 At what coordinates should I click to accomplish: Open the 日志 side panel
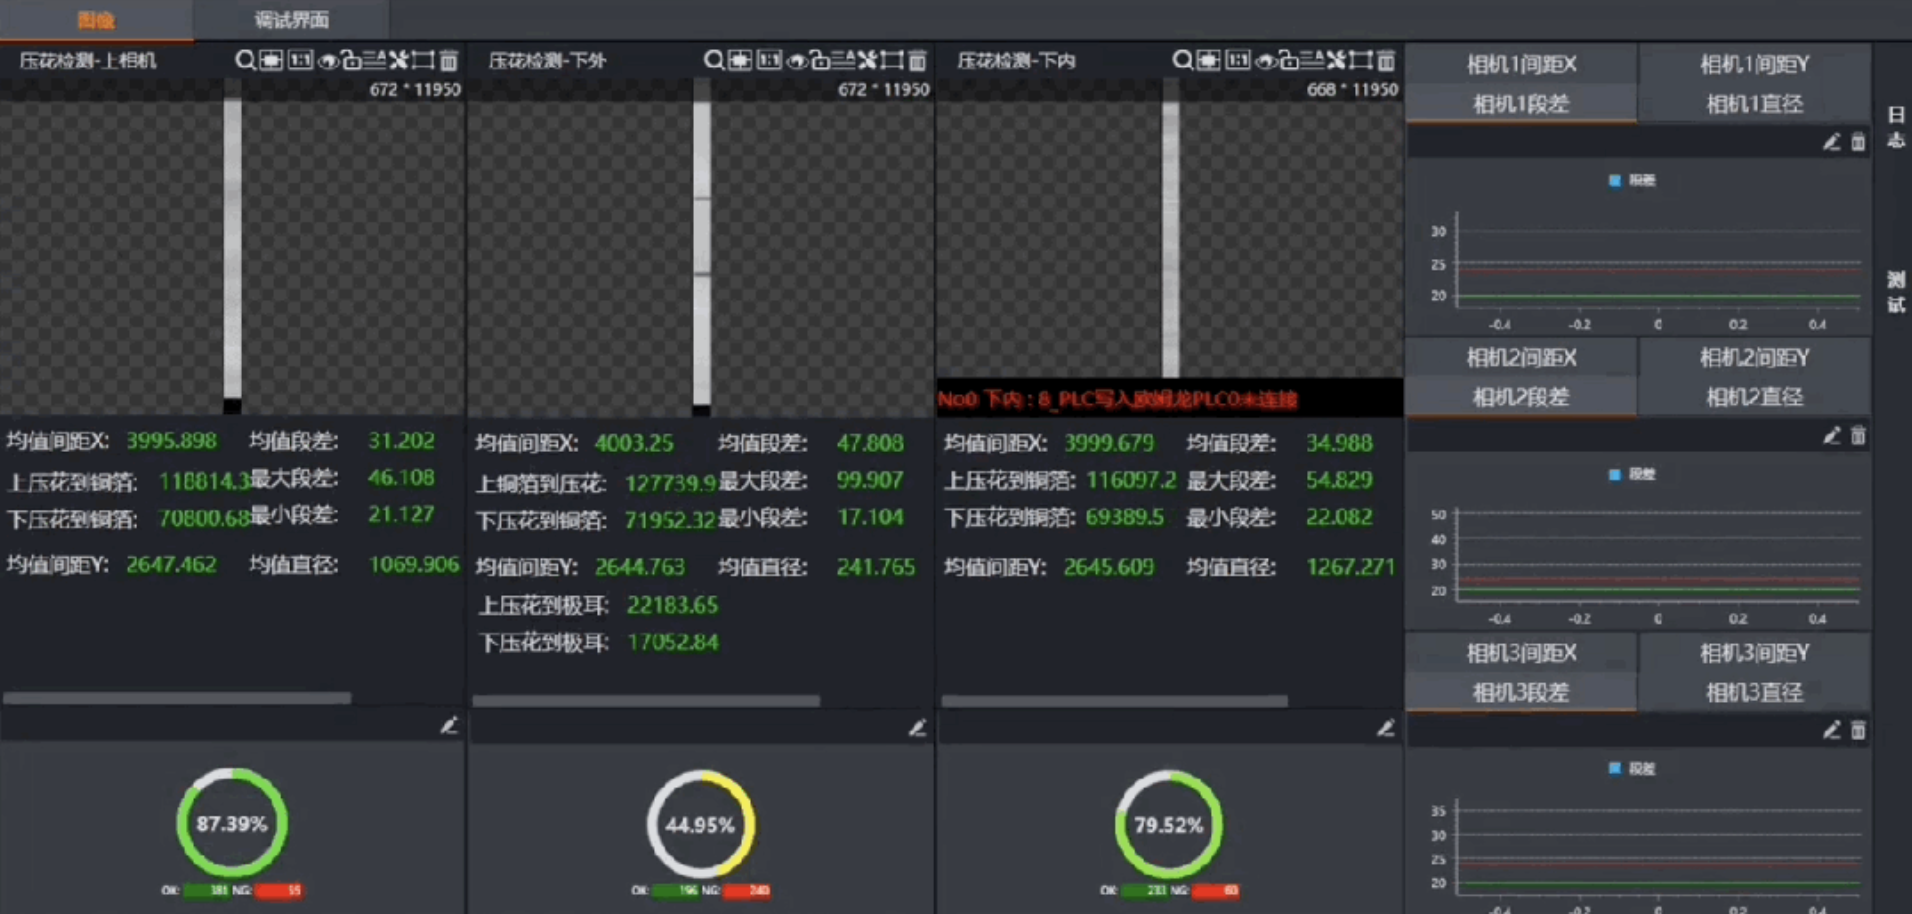click(x=1895, y=127)
